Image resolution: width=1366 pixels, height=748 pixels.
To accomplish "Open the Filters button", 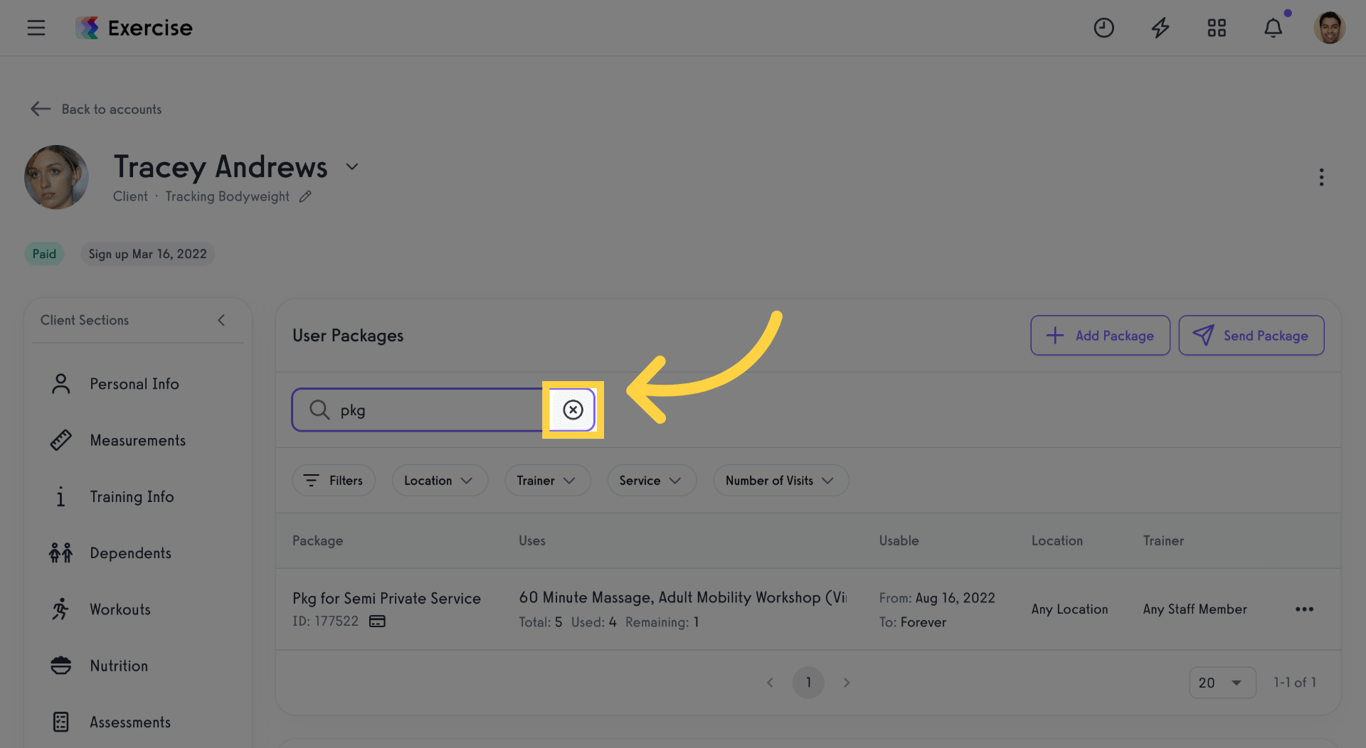I will [334, 481].
